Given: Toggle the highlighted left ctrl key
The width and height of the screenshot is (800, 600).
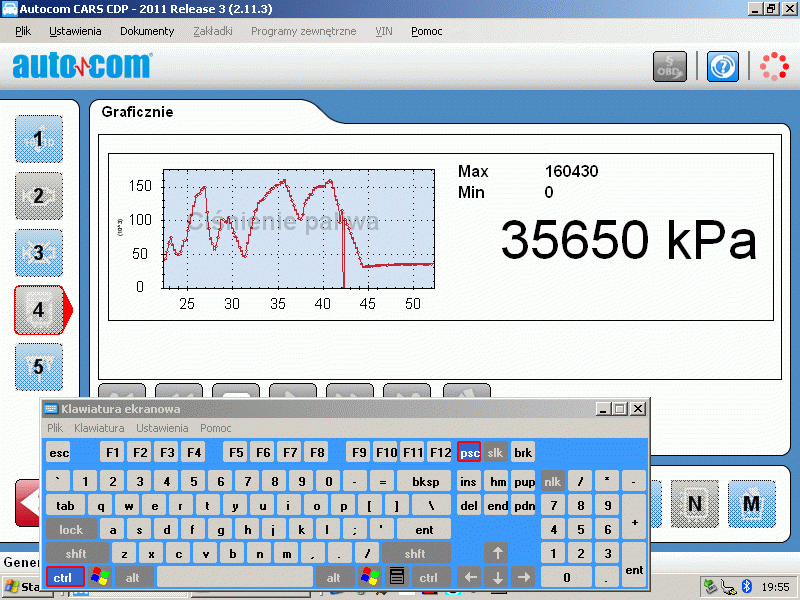Looking at the screenshot, I should [65, 577].
